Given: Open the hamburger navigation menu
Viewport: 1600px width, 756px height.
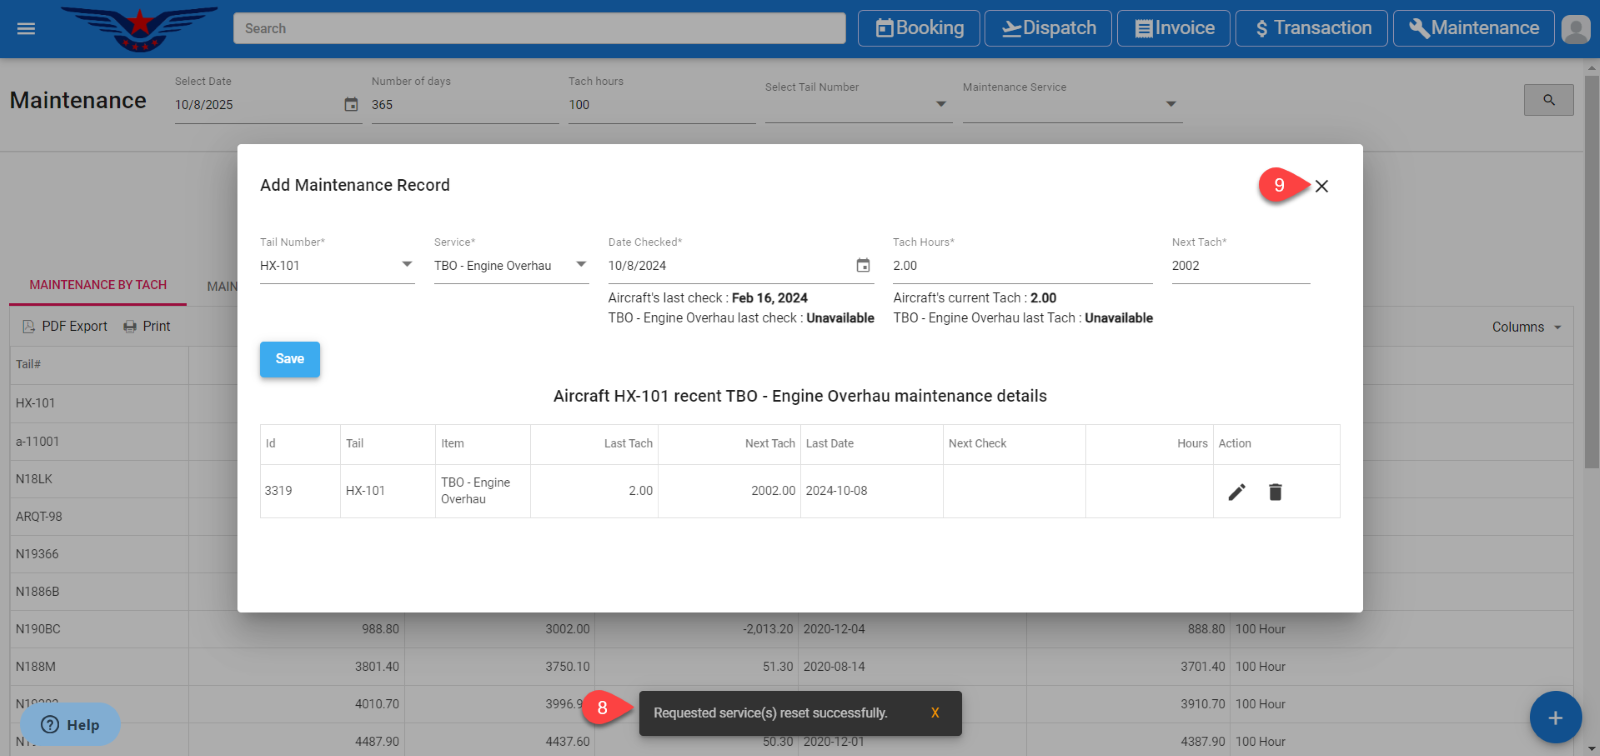Looking at the screenshot, I should pyautogui.click(x=26, y=28).
